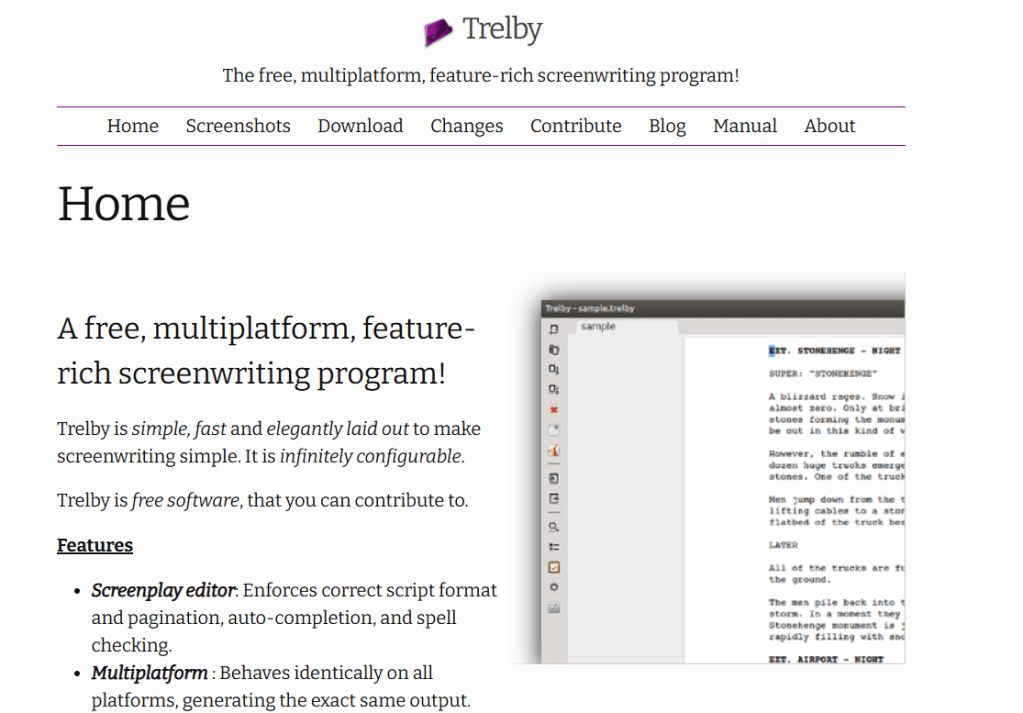Viewport: 1023px width, 713px height.
Task: Select the sample tab in Trelby screenshot
Action: pyautogui.click(x=598, y=327)
